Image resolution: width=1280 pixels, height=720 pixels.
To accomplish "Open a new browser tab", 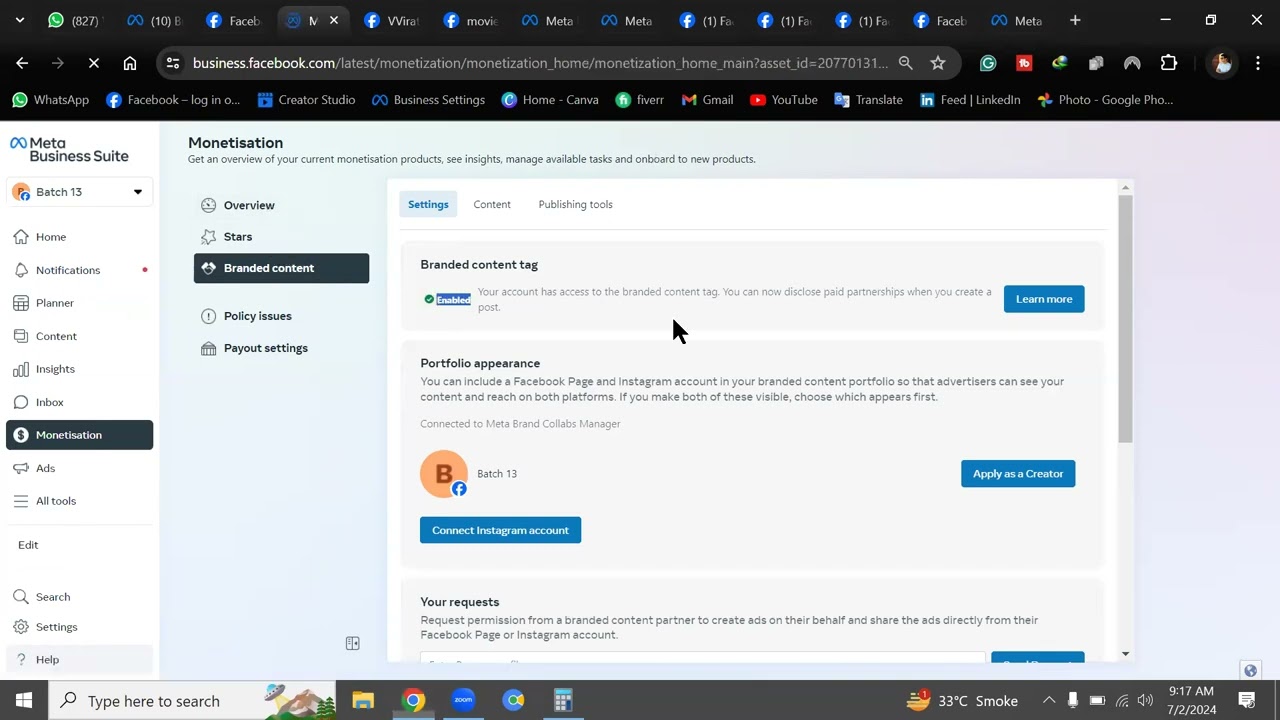I will (x=1075, y=20).
